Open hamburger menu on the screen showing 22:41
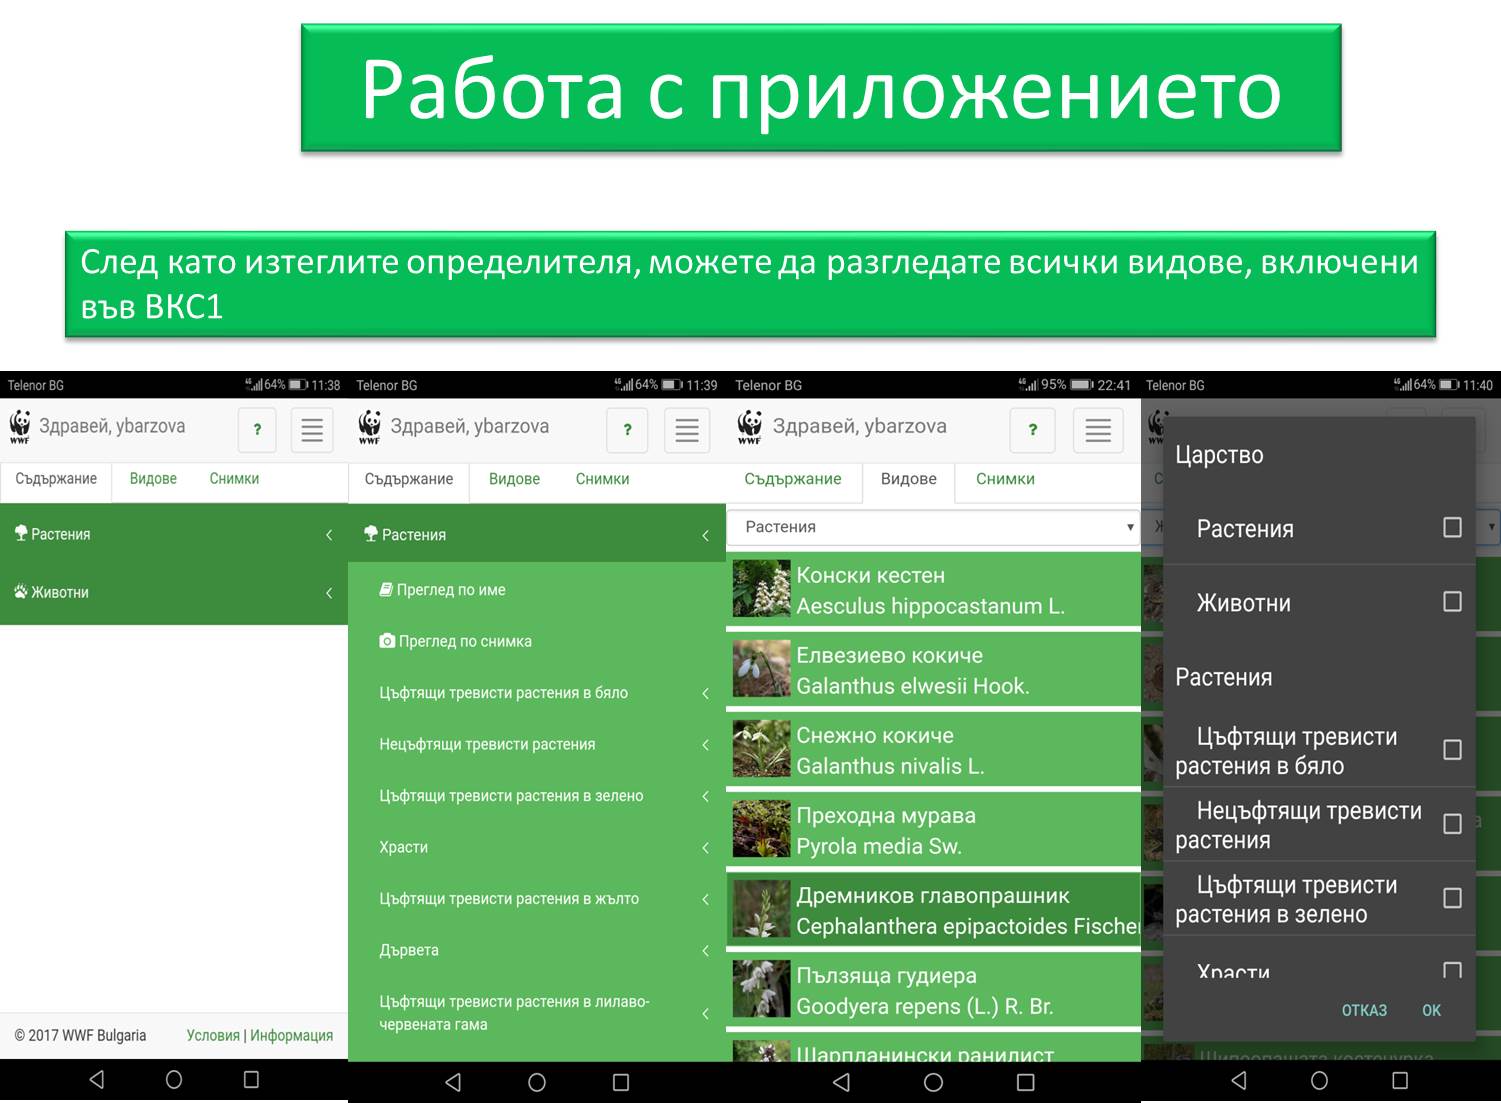 tap(1098, 430)
